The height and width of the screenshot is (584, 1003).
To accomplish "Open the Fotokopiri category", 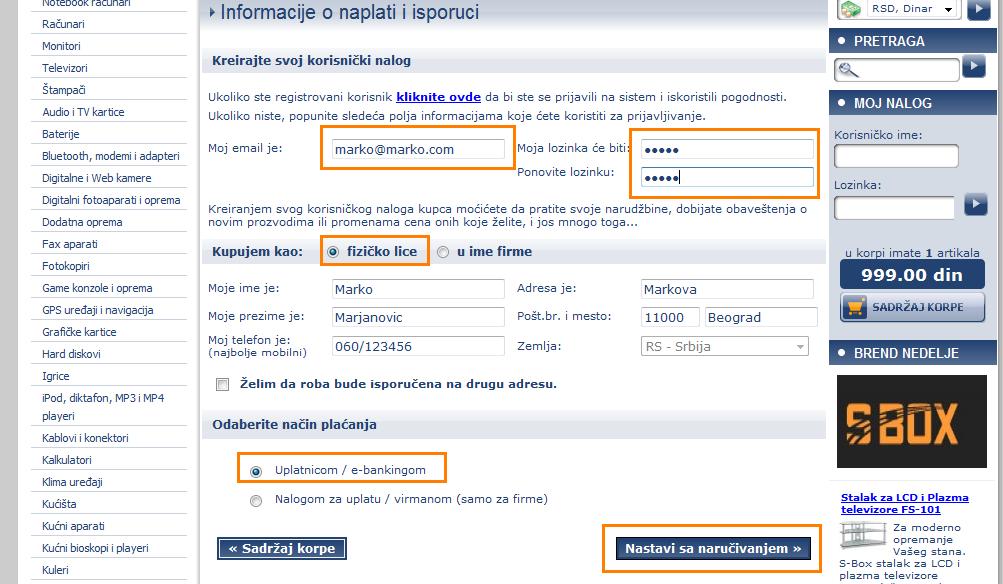I will pyautogui.click(x=66, y=266).
